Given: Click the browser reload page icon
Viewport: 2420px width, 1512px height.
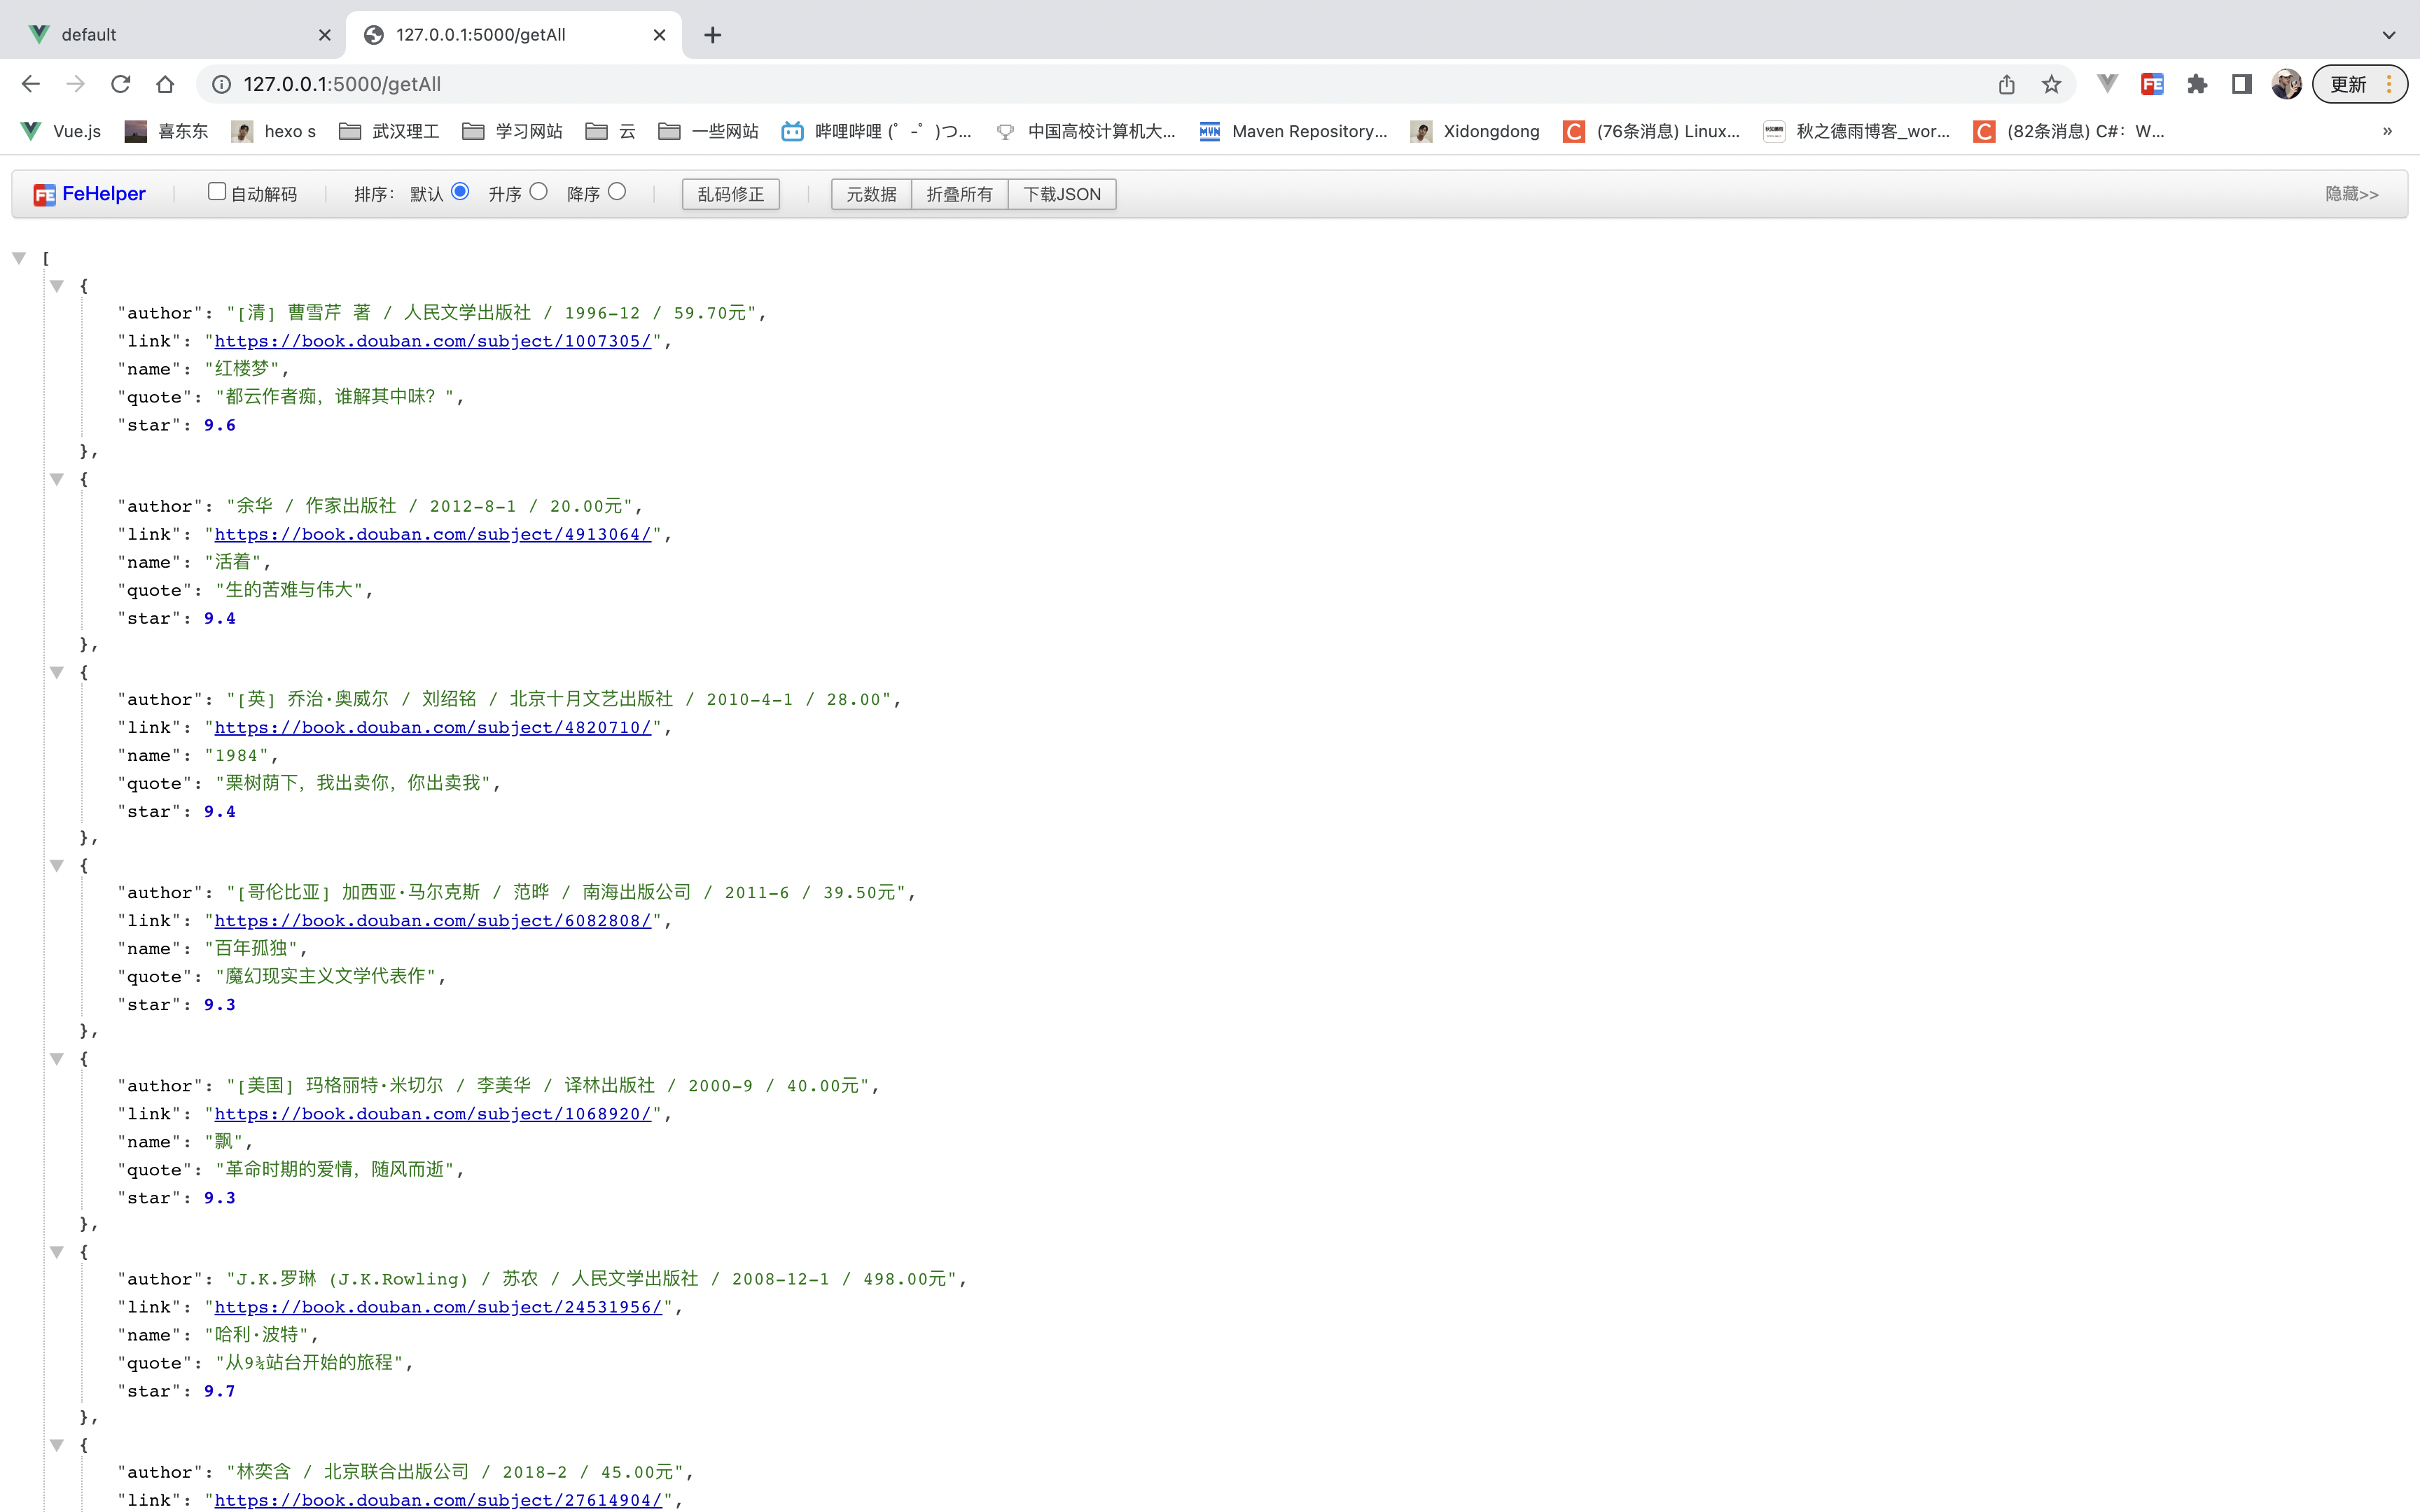Looking at the screenshot, I should tap(121, 84).
